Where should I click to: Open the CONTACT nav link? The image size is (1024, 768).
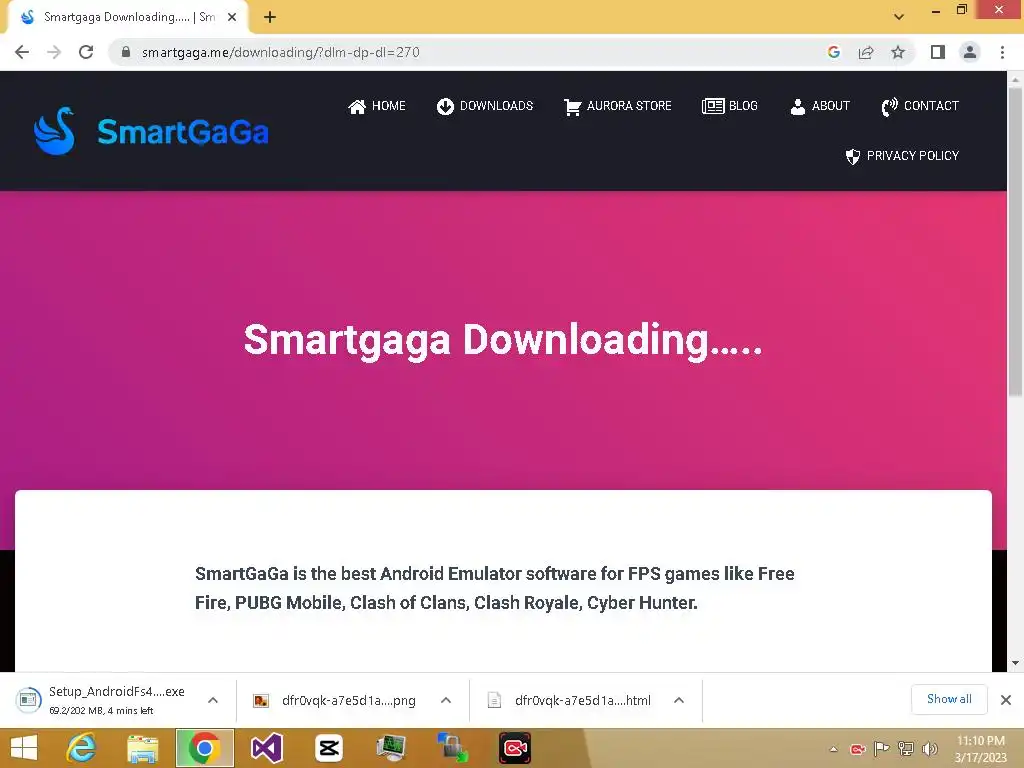(x=920, y=106)
